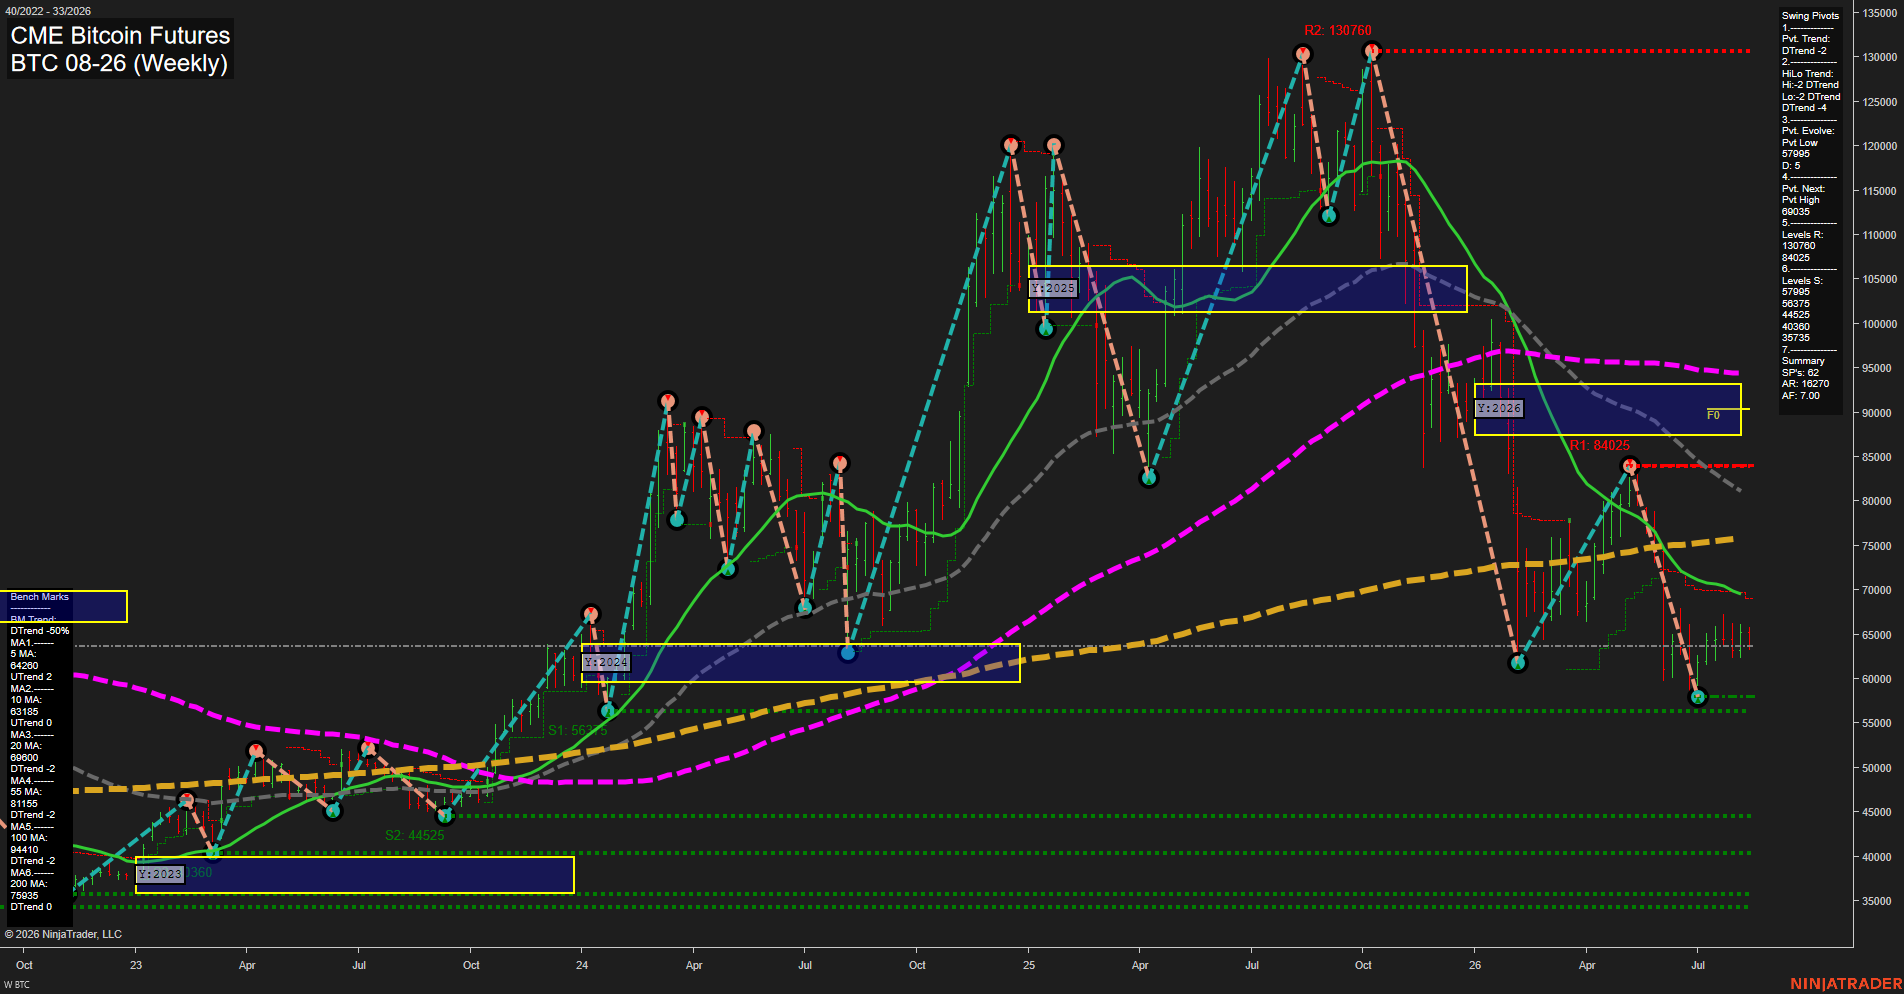Screen dimensions: 1904x994
Task: Click the Y:2025 yearly zone tag
Action: (1053, 288)
